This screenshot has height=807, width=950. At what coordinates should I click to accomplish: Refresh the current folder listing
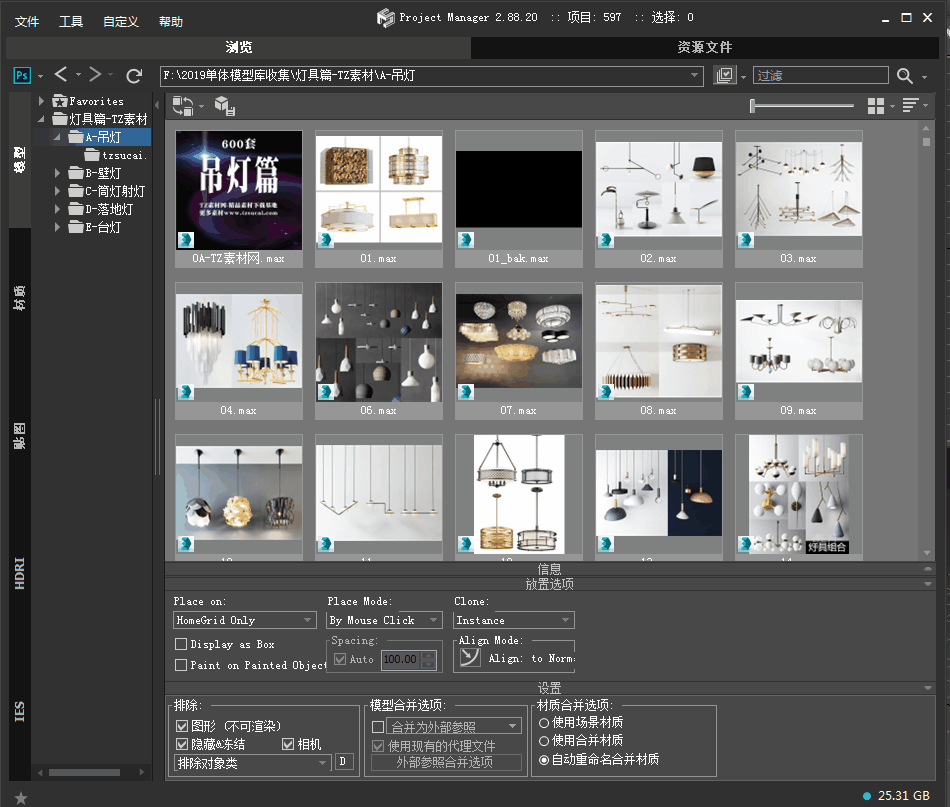(x=134, y=76)
